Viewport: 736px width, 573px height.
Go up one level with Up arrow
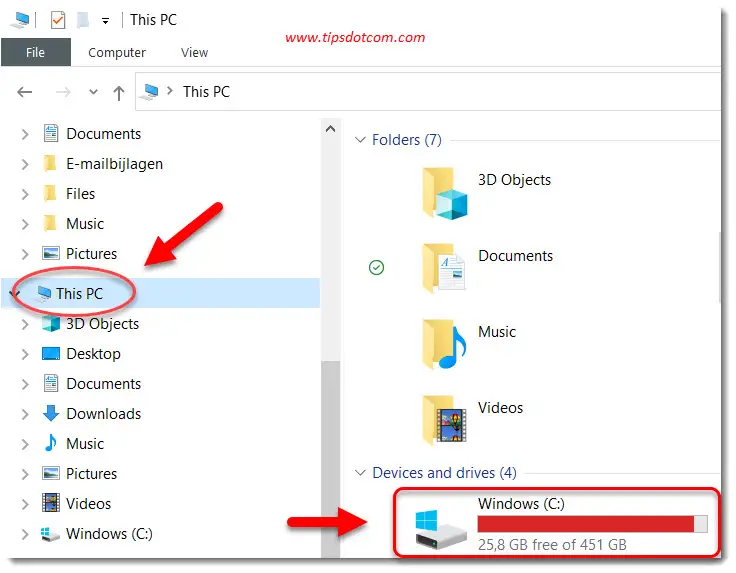(119, 93)
